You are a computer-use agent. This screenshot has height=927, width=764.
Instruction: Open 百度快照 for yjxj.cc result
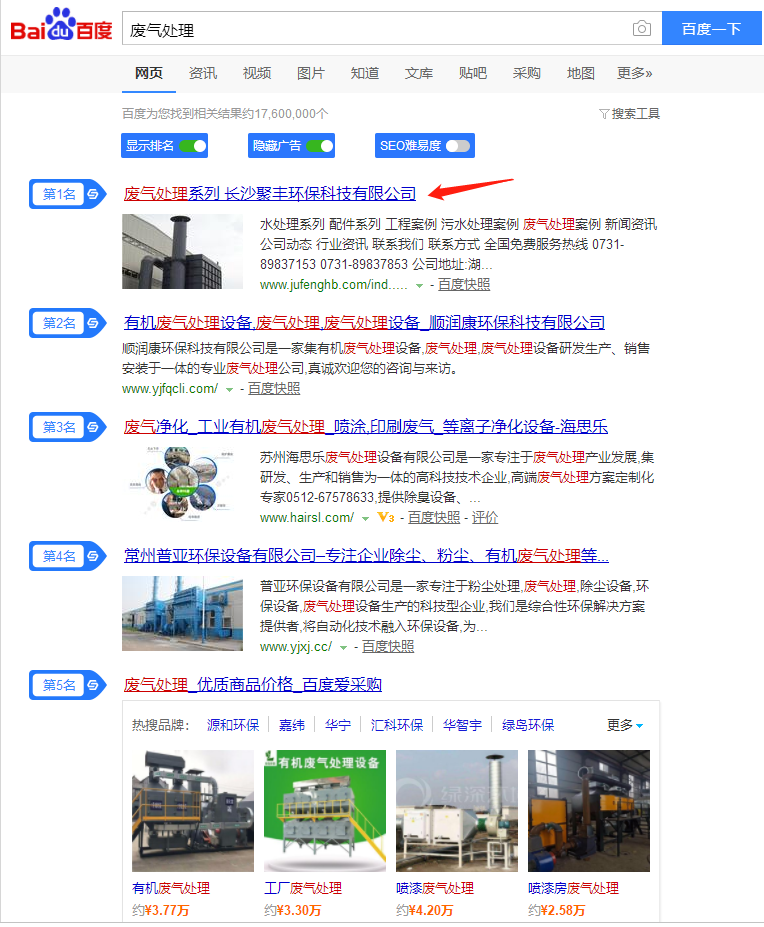pos(388,647)
